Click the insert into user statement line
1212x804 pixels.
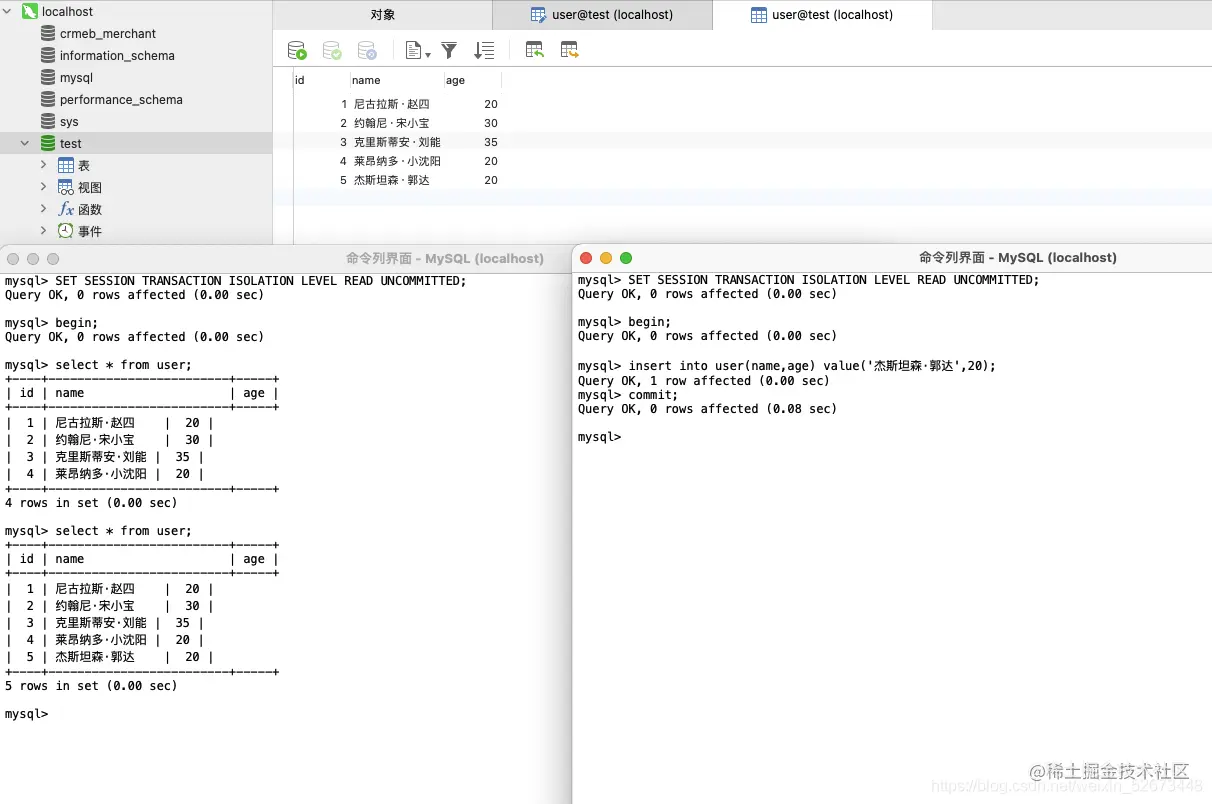(787, 366)
